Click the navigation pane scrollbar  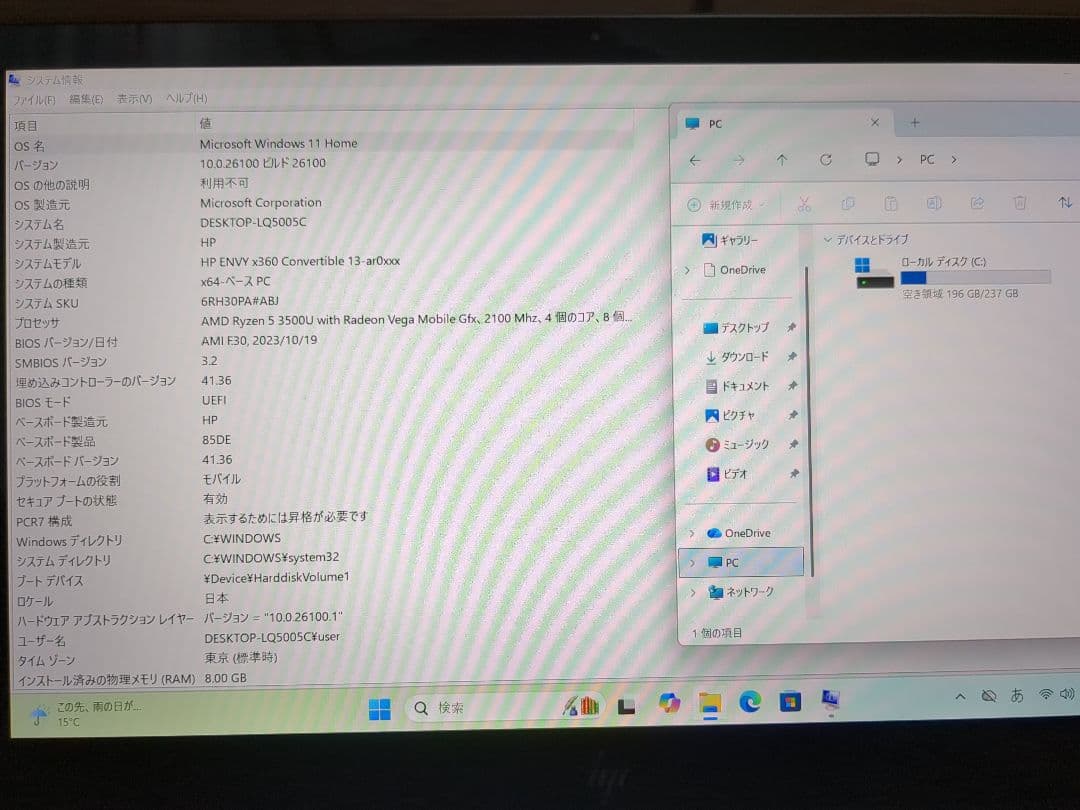(809, 420)
